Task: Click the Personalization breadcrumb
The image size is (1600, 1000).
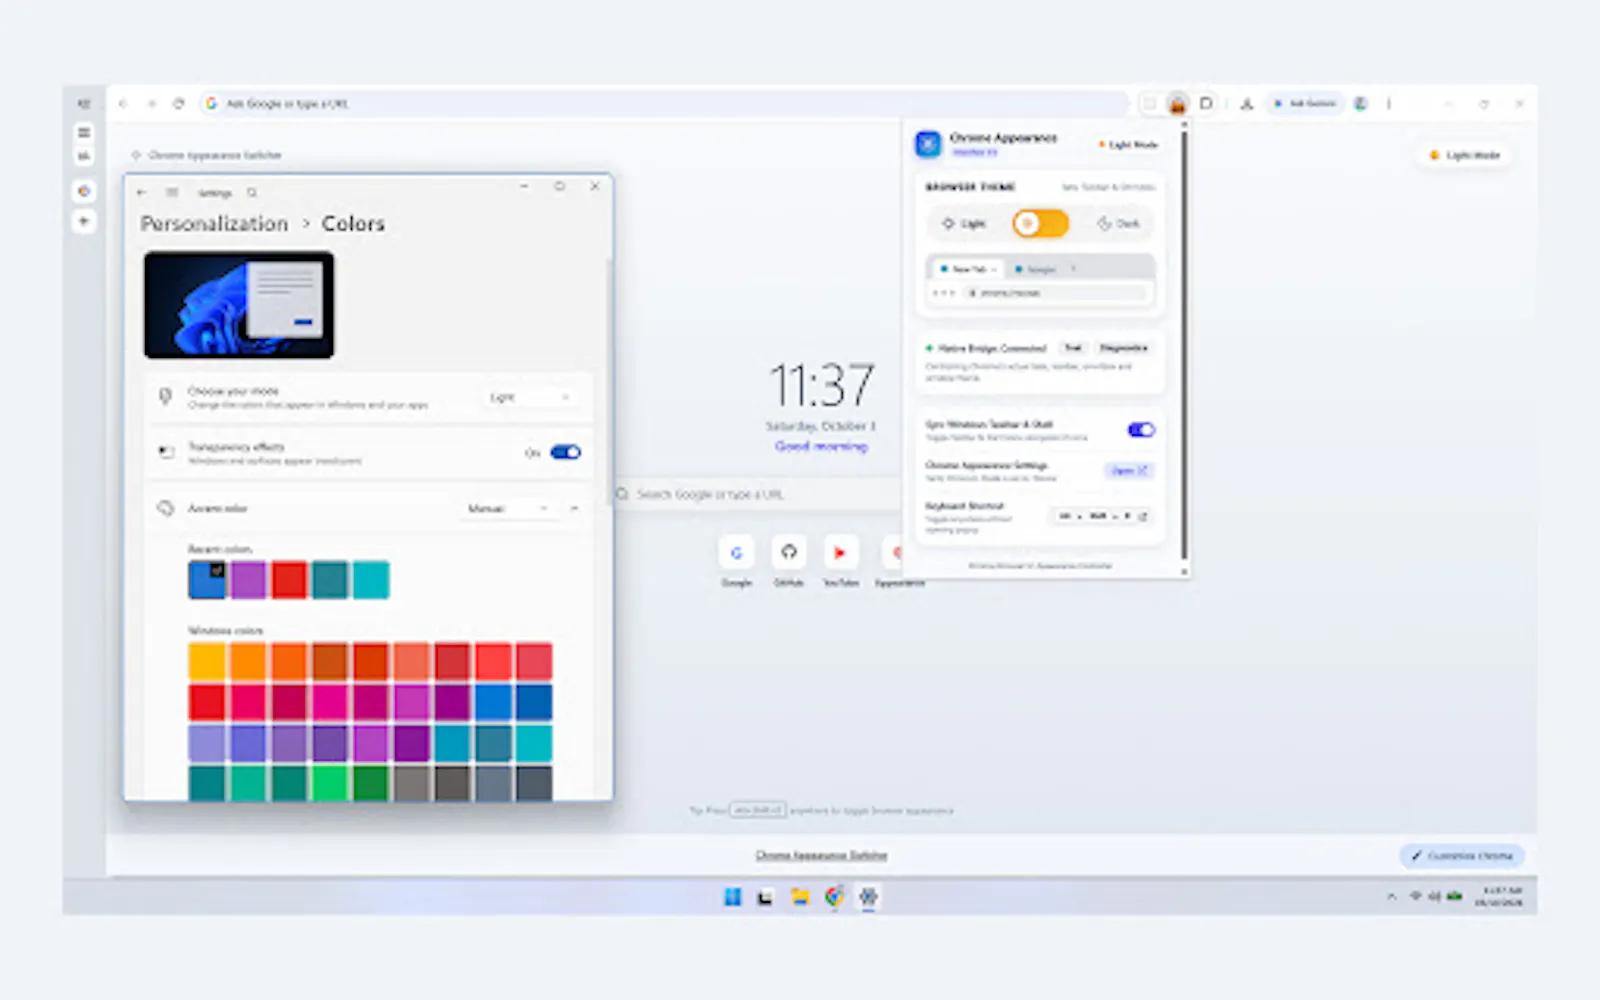Action: tap(214, 223)
